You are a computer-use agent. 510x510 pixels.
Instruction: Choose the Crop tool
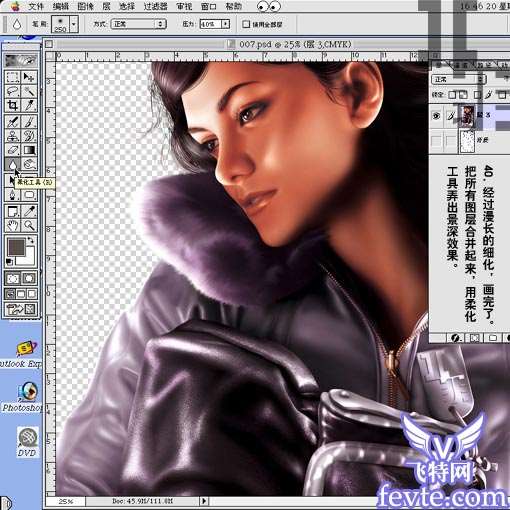point(13,105)
